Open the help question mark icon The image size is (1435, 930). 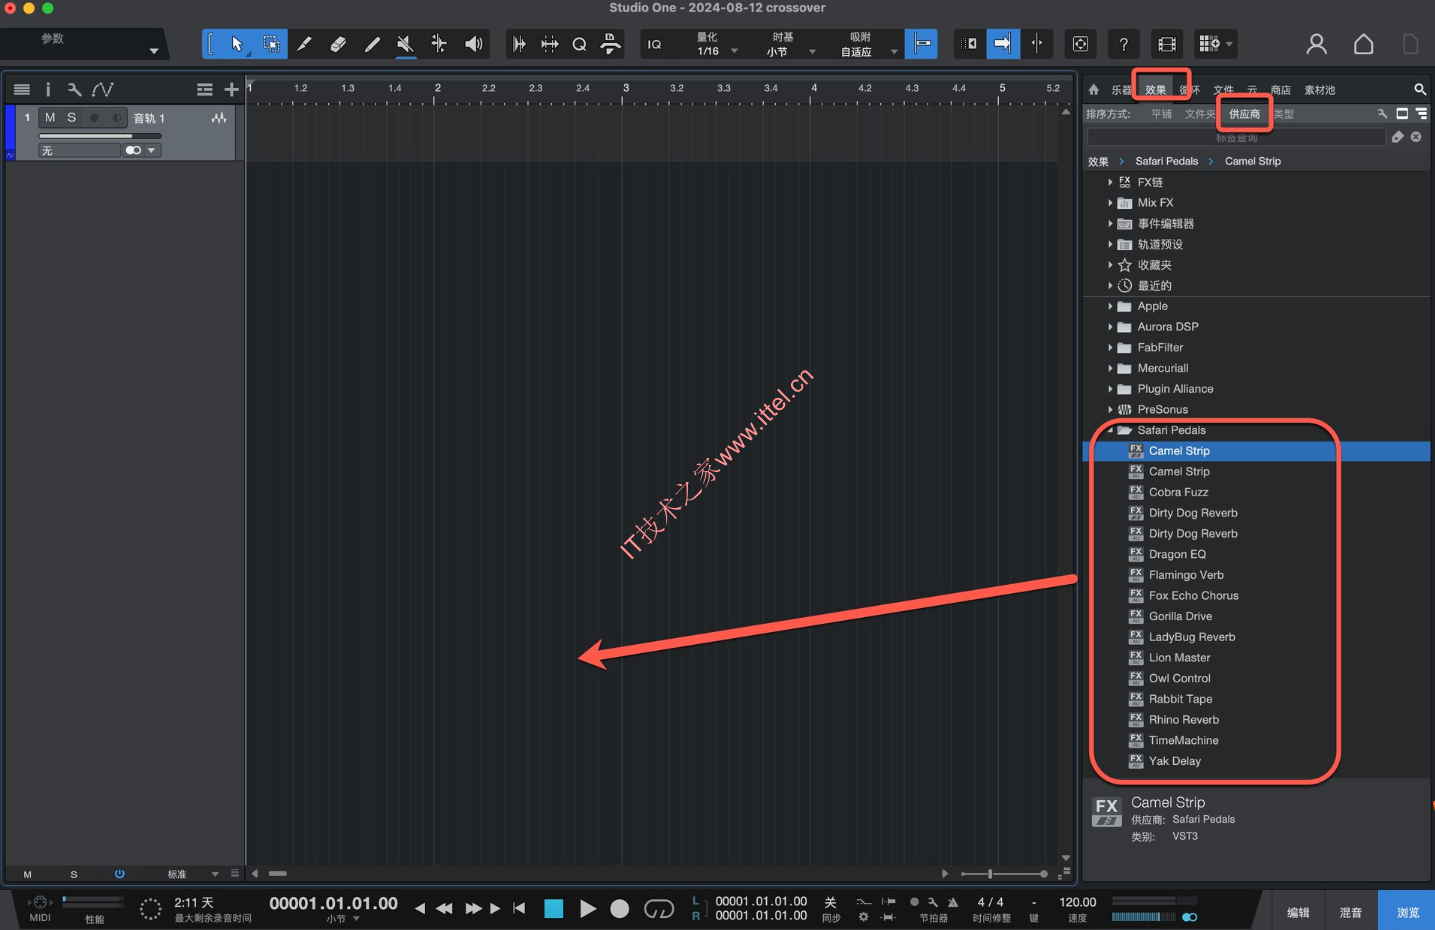tap(1123, 44)
